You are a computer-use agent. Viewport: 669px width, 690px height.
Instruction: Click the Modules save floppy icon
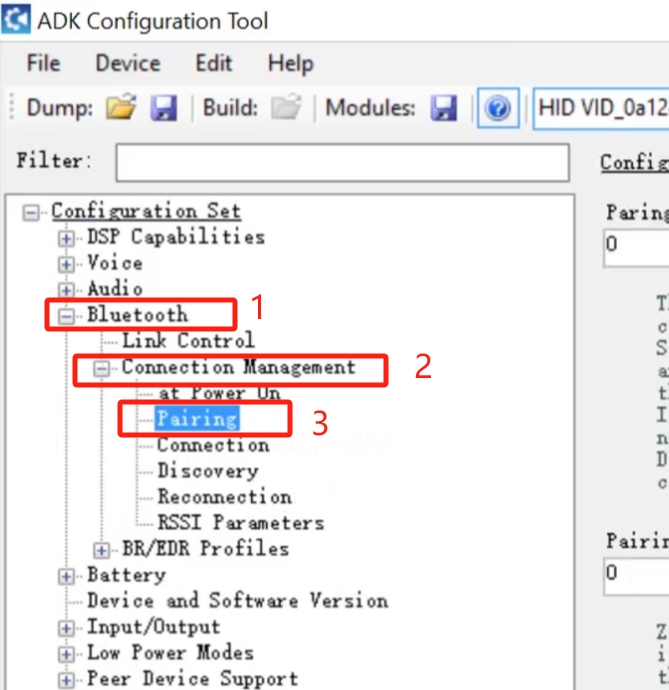[x=444, y=108]
